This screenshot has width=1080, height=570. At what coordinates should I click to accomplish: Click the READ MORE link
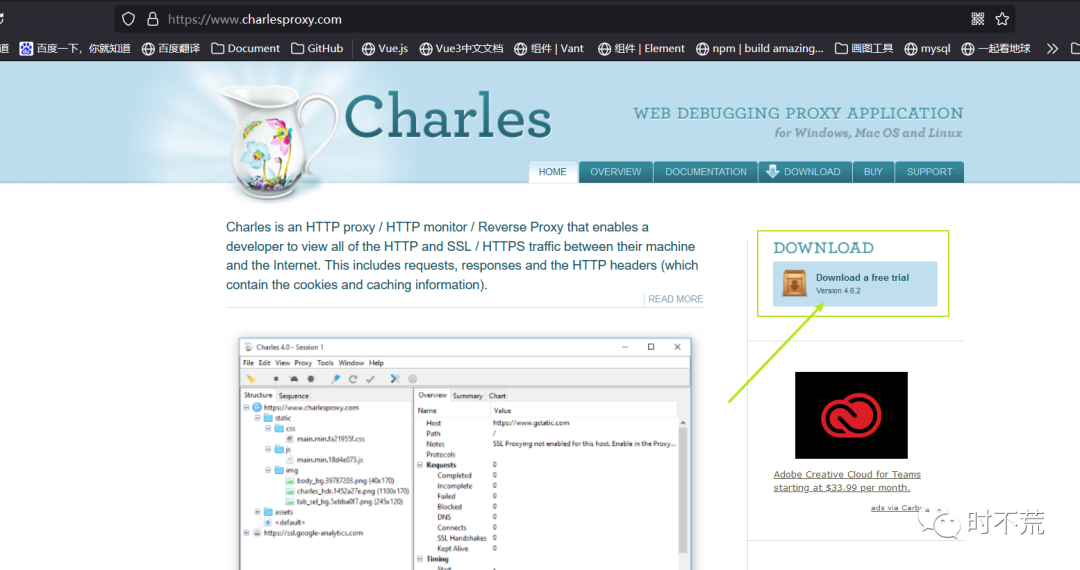[x=676, y=299]
